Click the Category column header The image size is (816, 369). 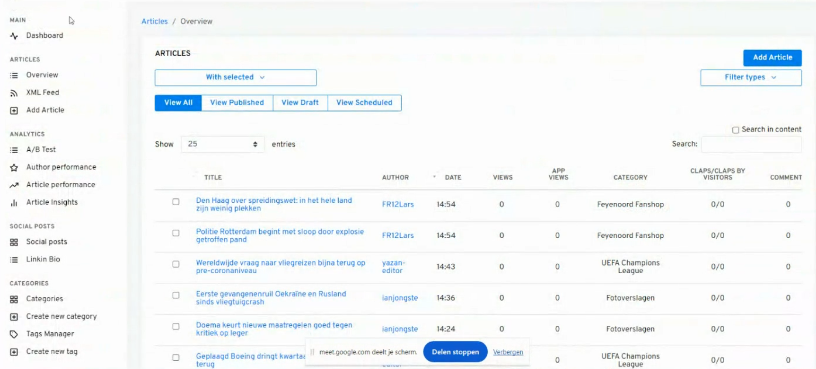(x=630, y=177)
